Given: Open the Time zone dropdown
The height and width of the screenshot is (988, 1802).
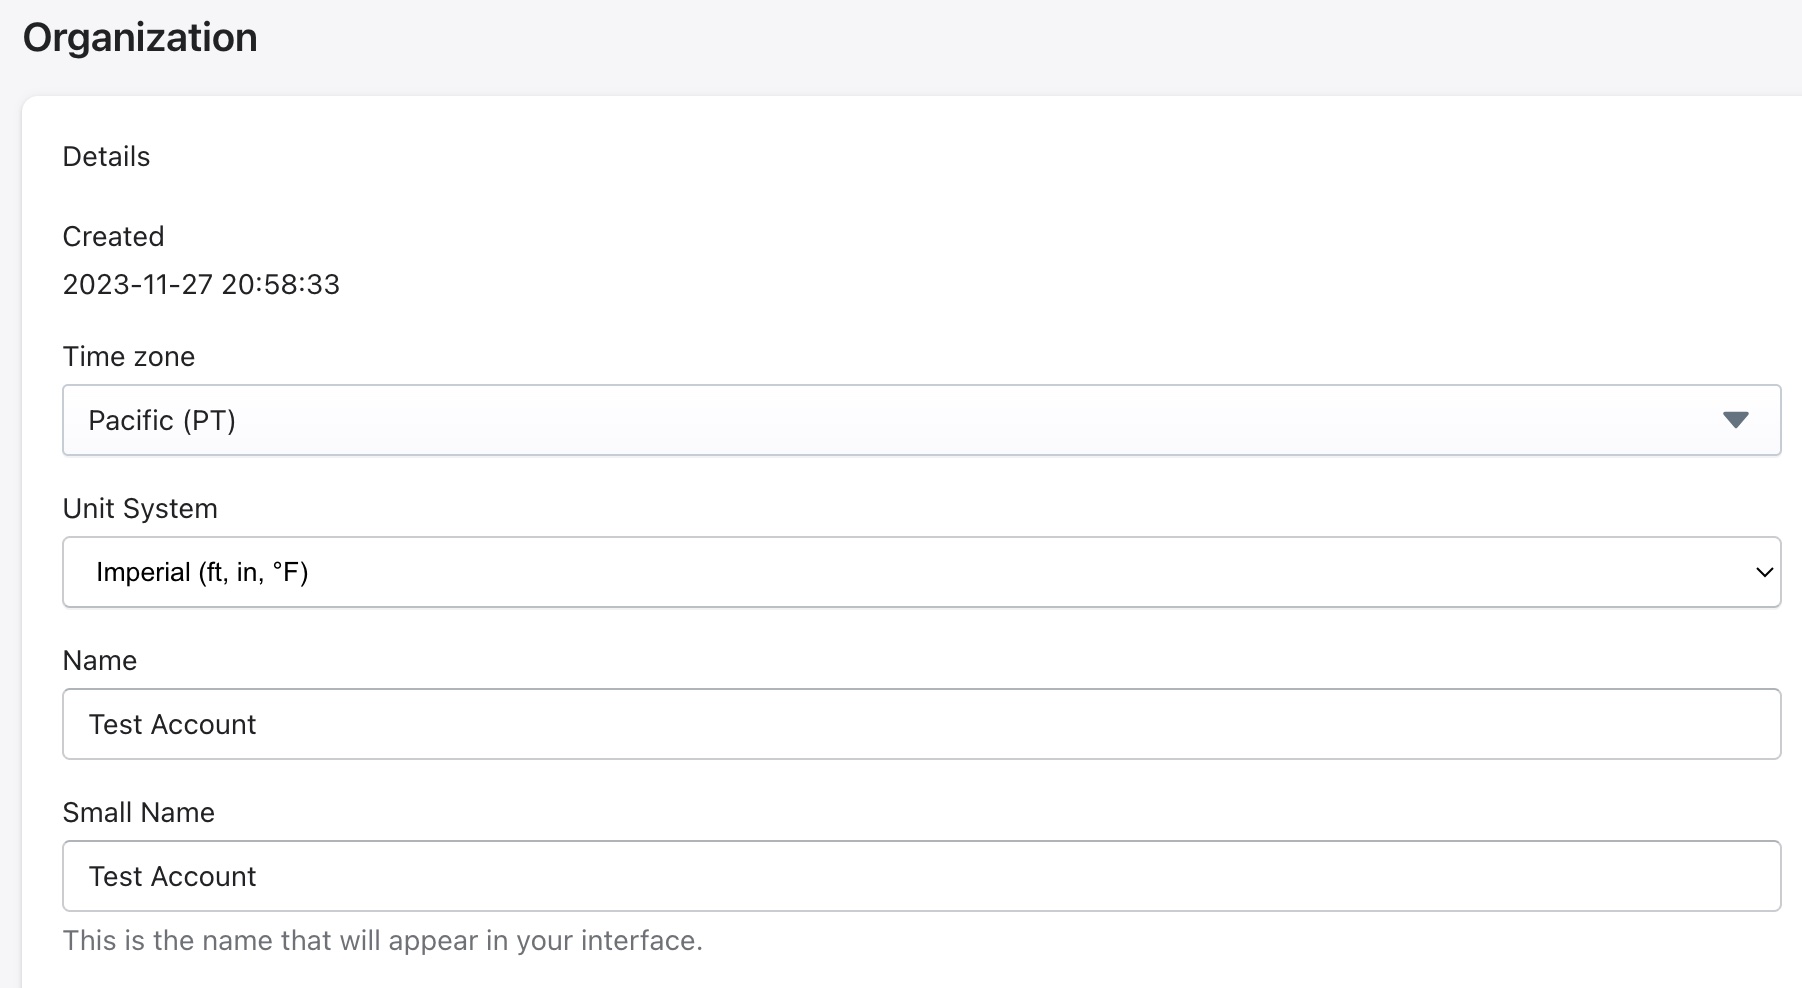Looking at the screenshot, I should [920, 420].
